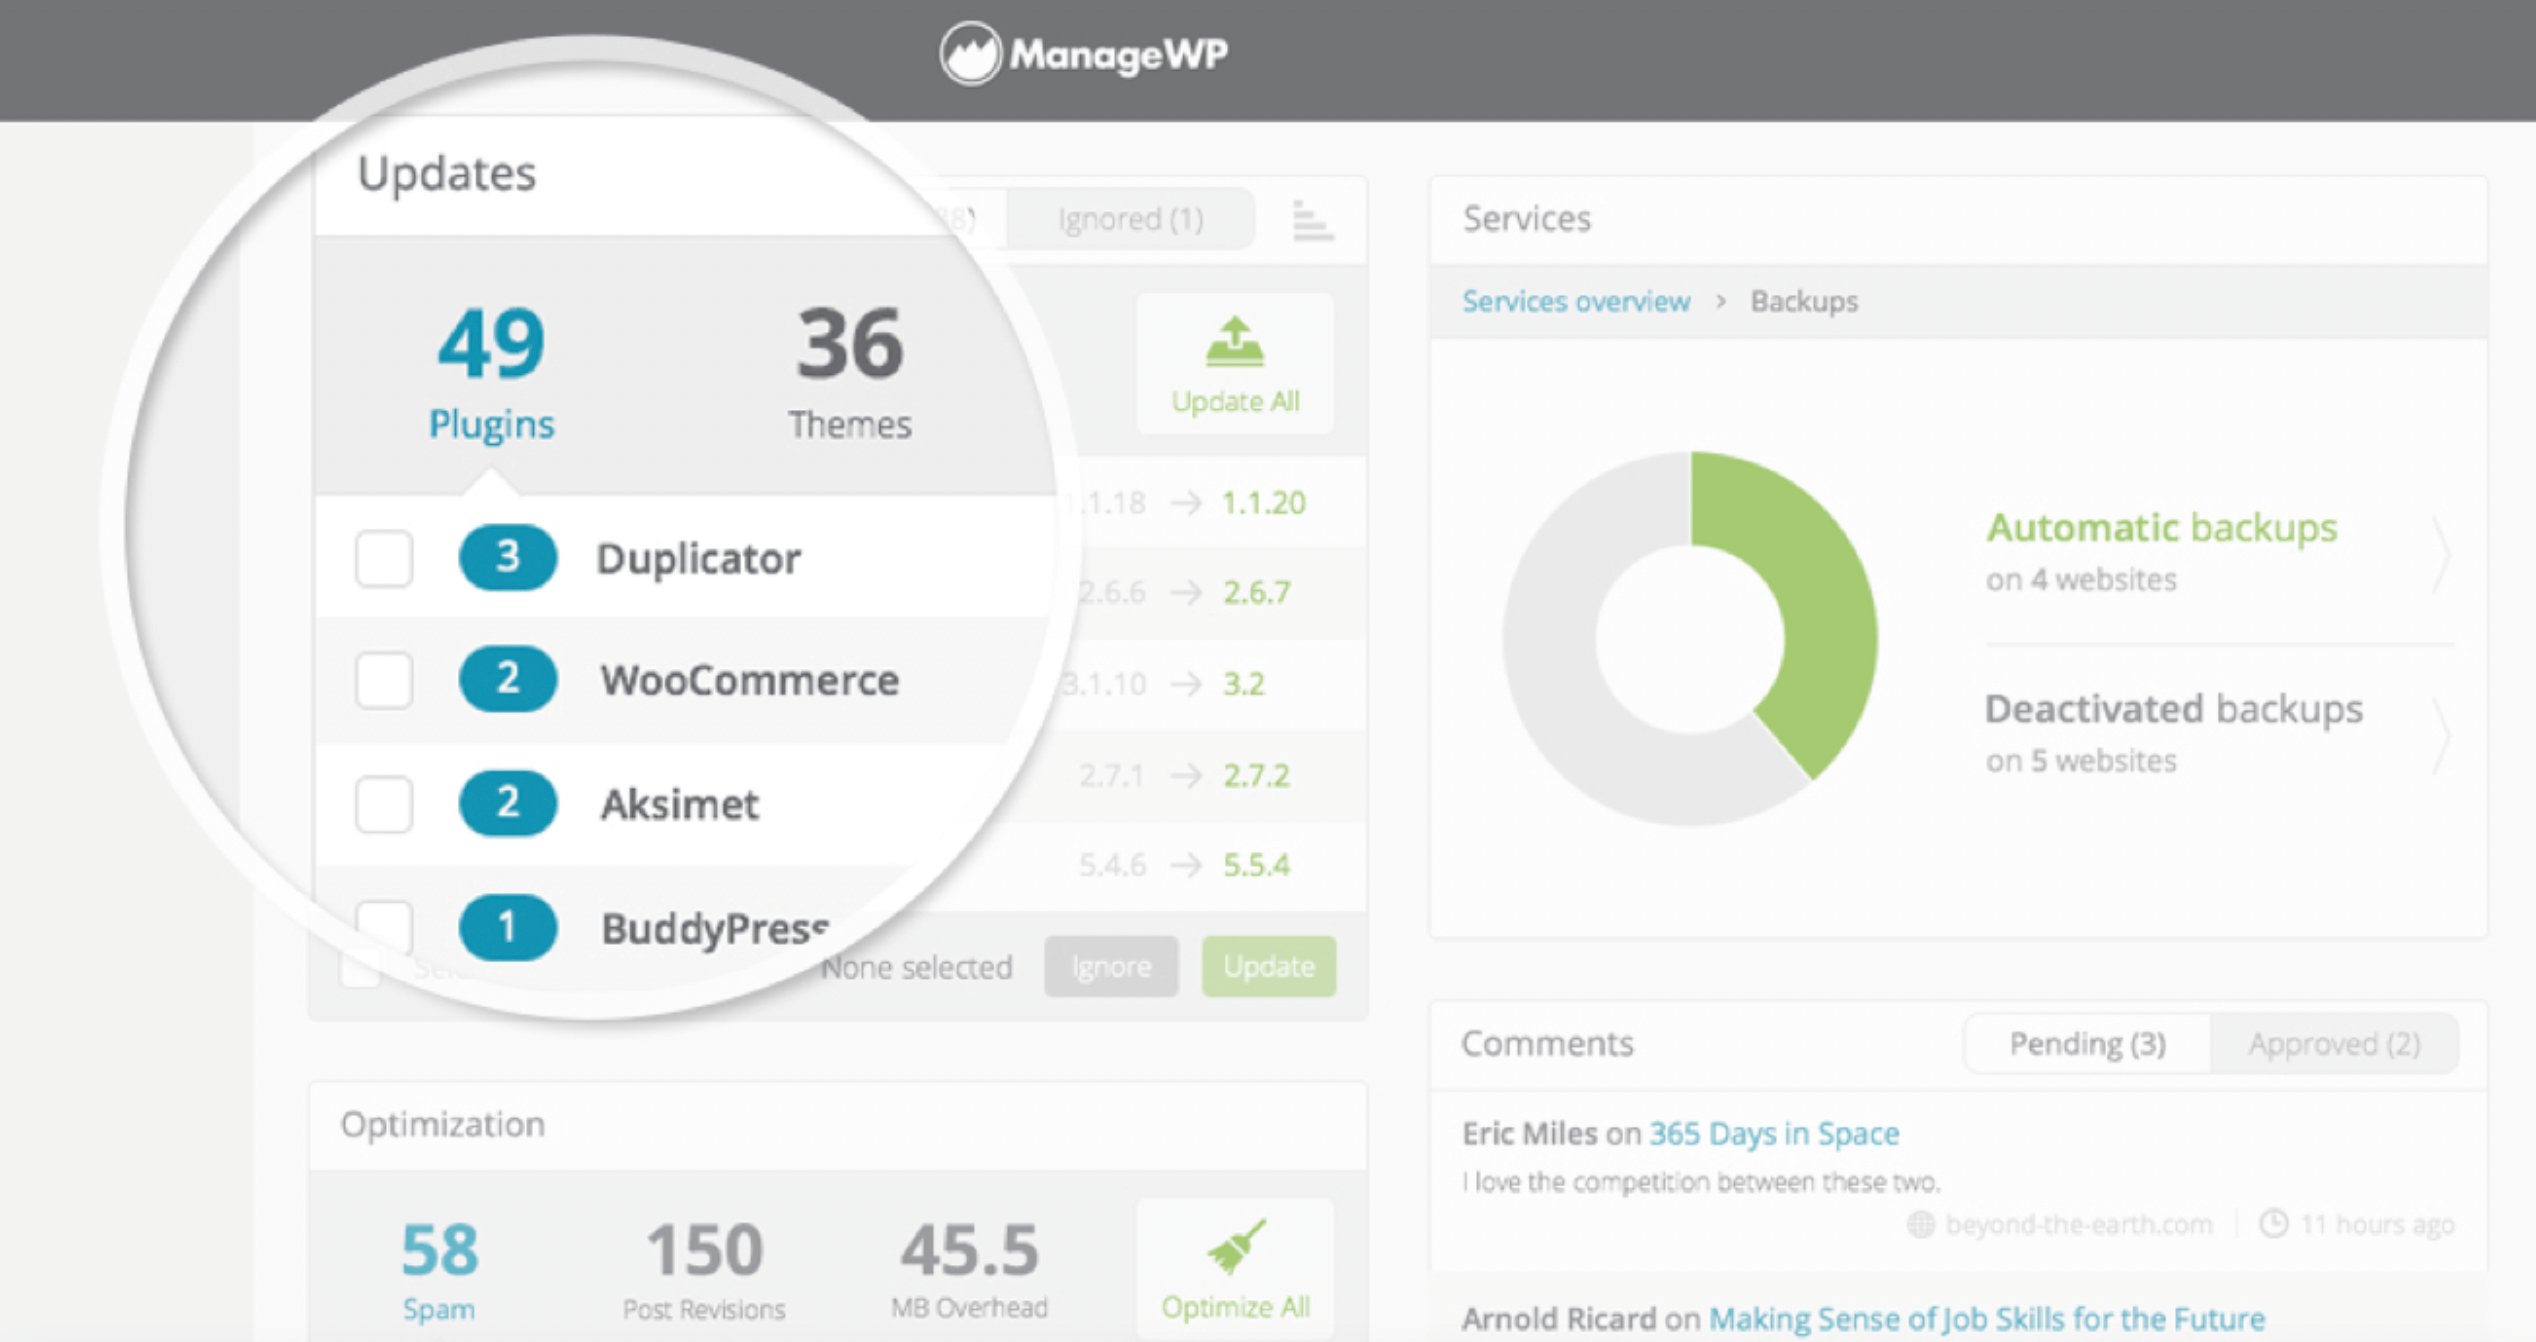Open Making Sense of Job Skills link

pyautogui.click(x=1987, y=1318)
